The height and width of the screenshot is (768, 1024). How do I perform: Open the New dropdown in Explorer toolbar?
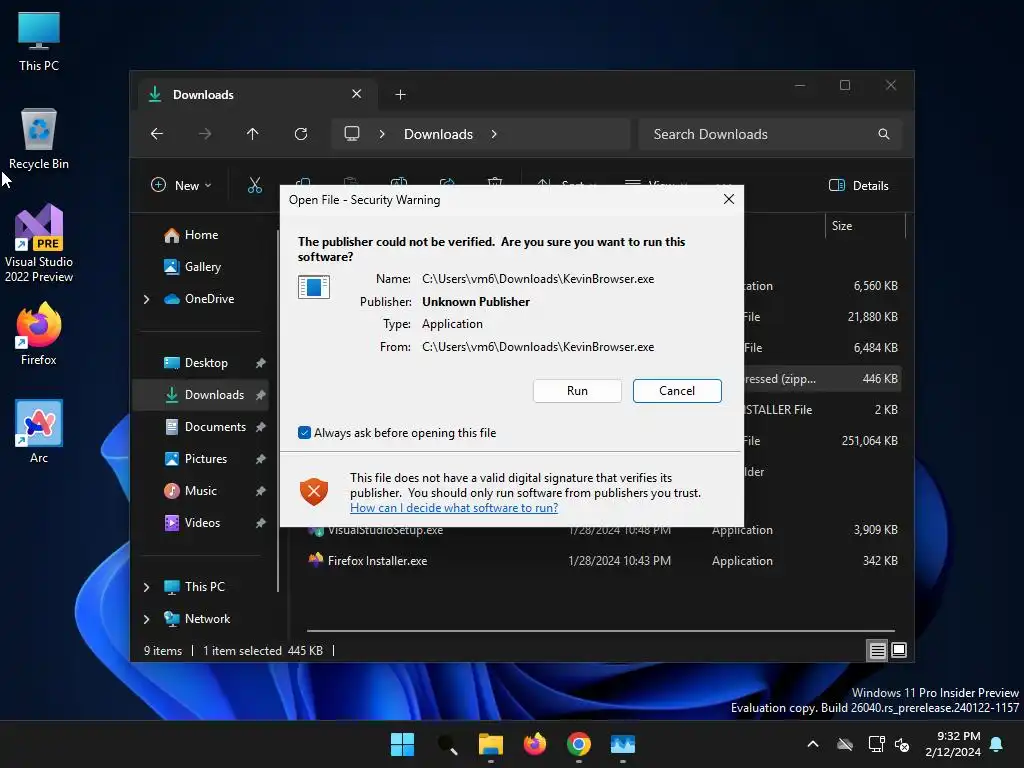click(181, 185)
